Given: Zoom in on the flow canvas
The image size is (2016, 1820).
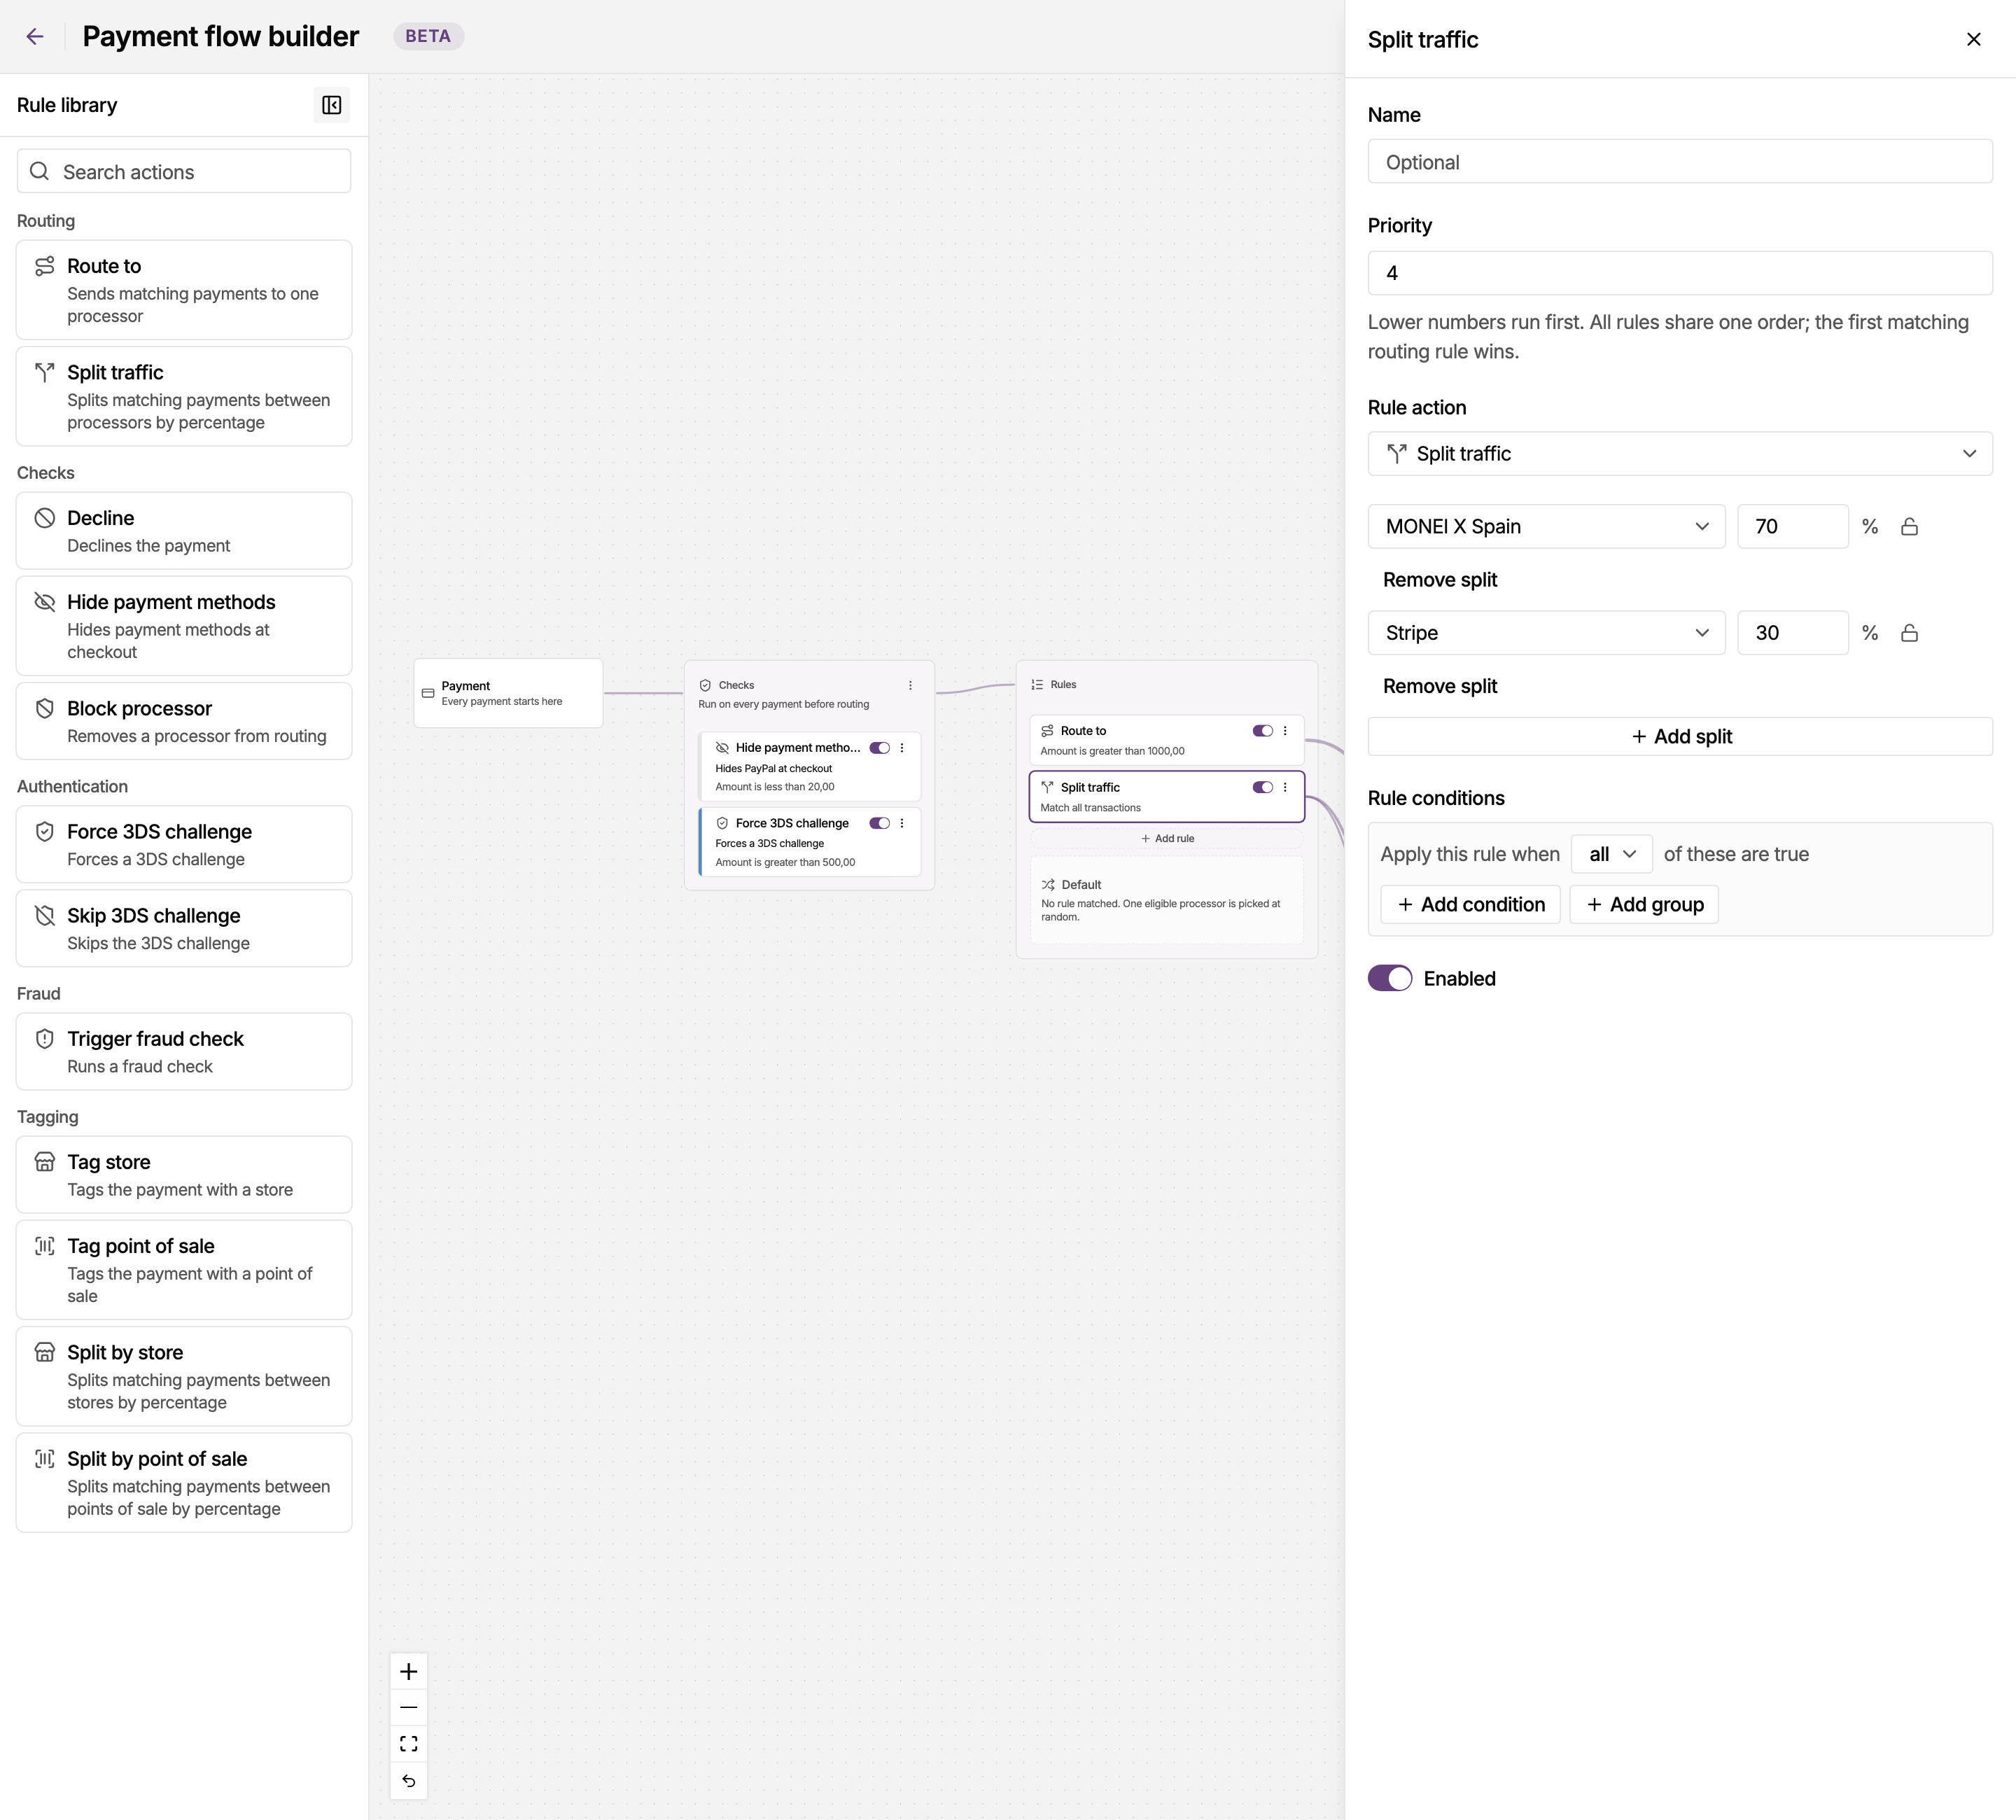Looking at the screenshot, I should click(x=408, y=1671).
